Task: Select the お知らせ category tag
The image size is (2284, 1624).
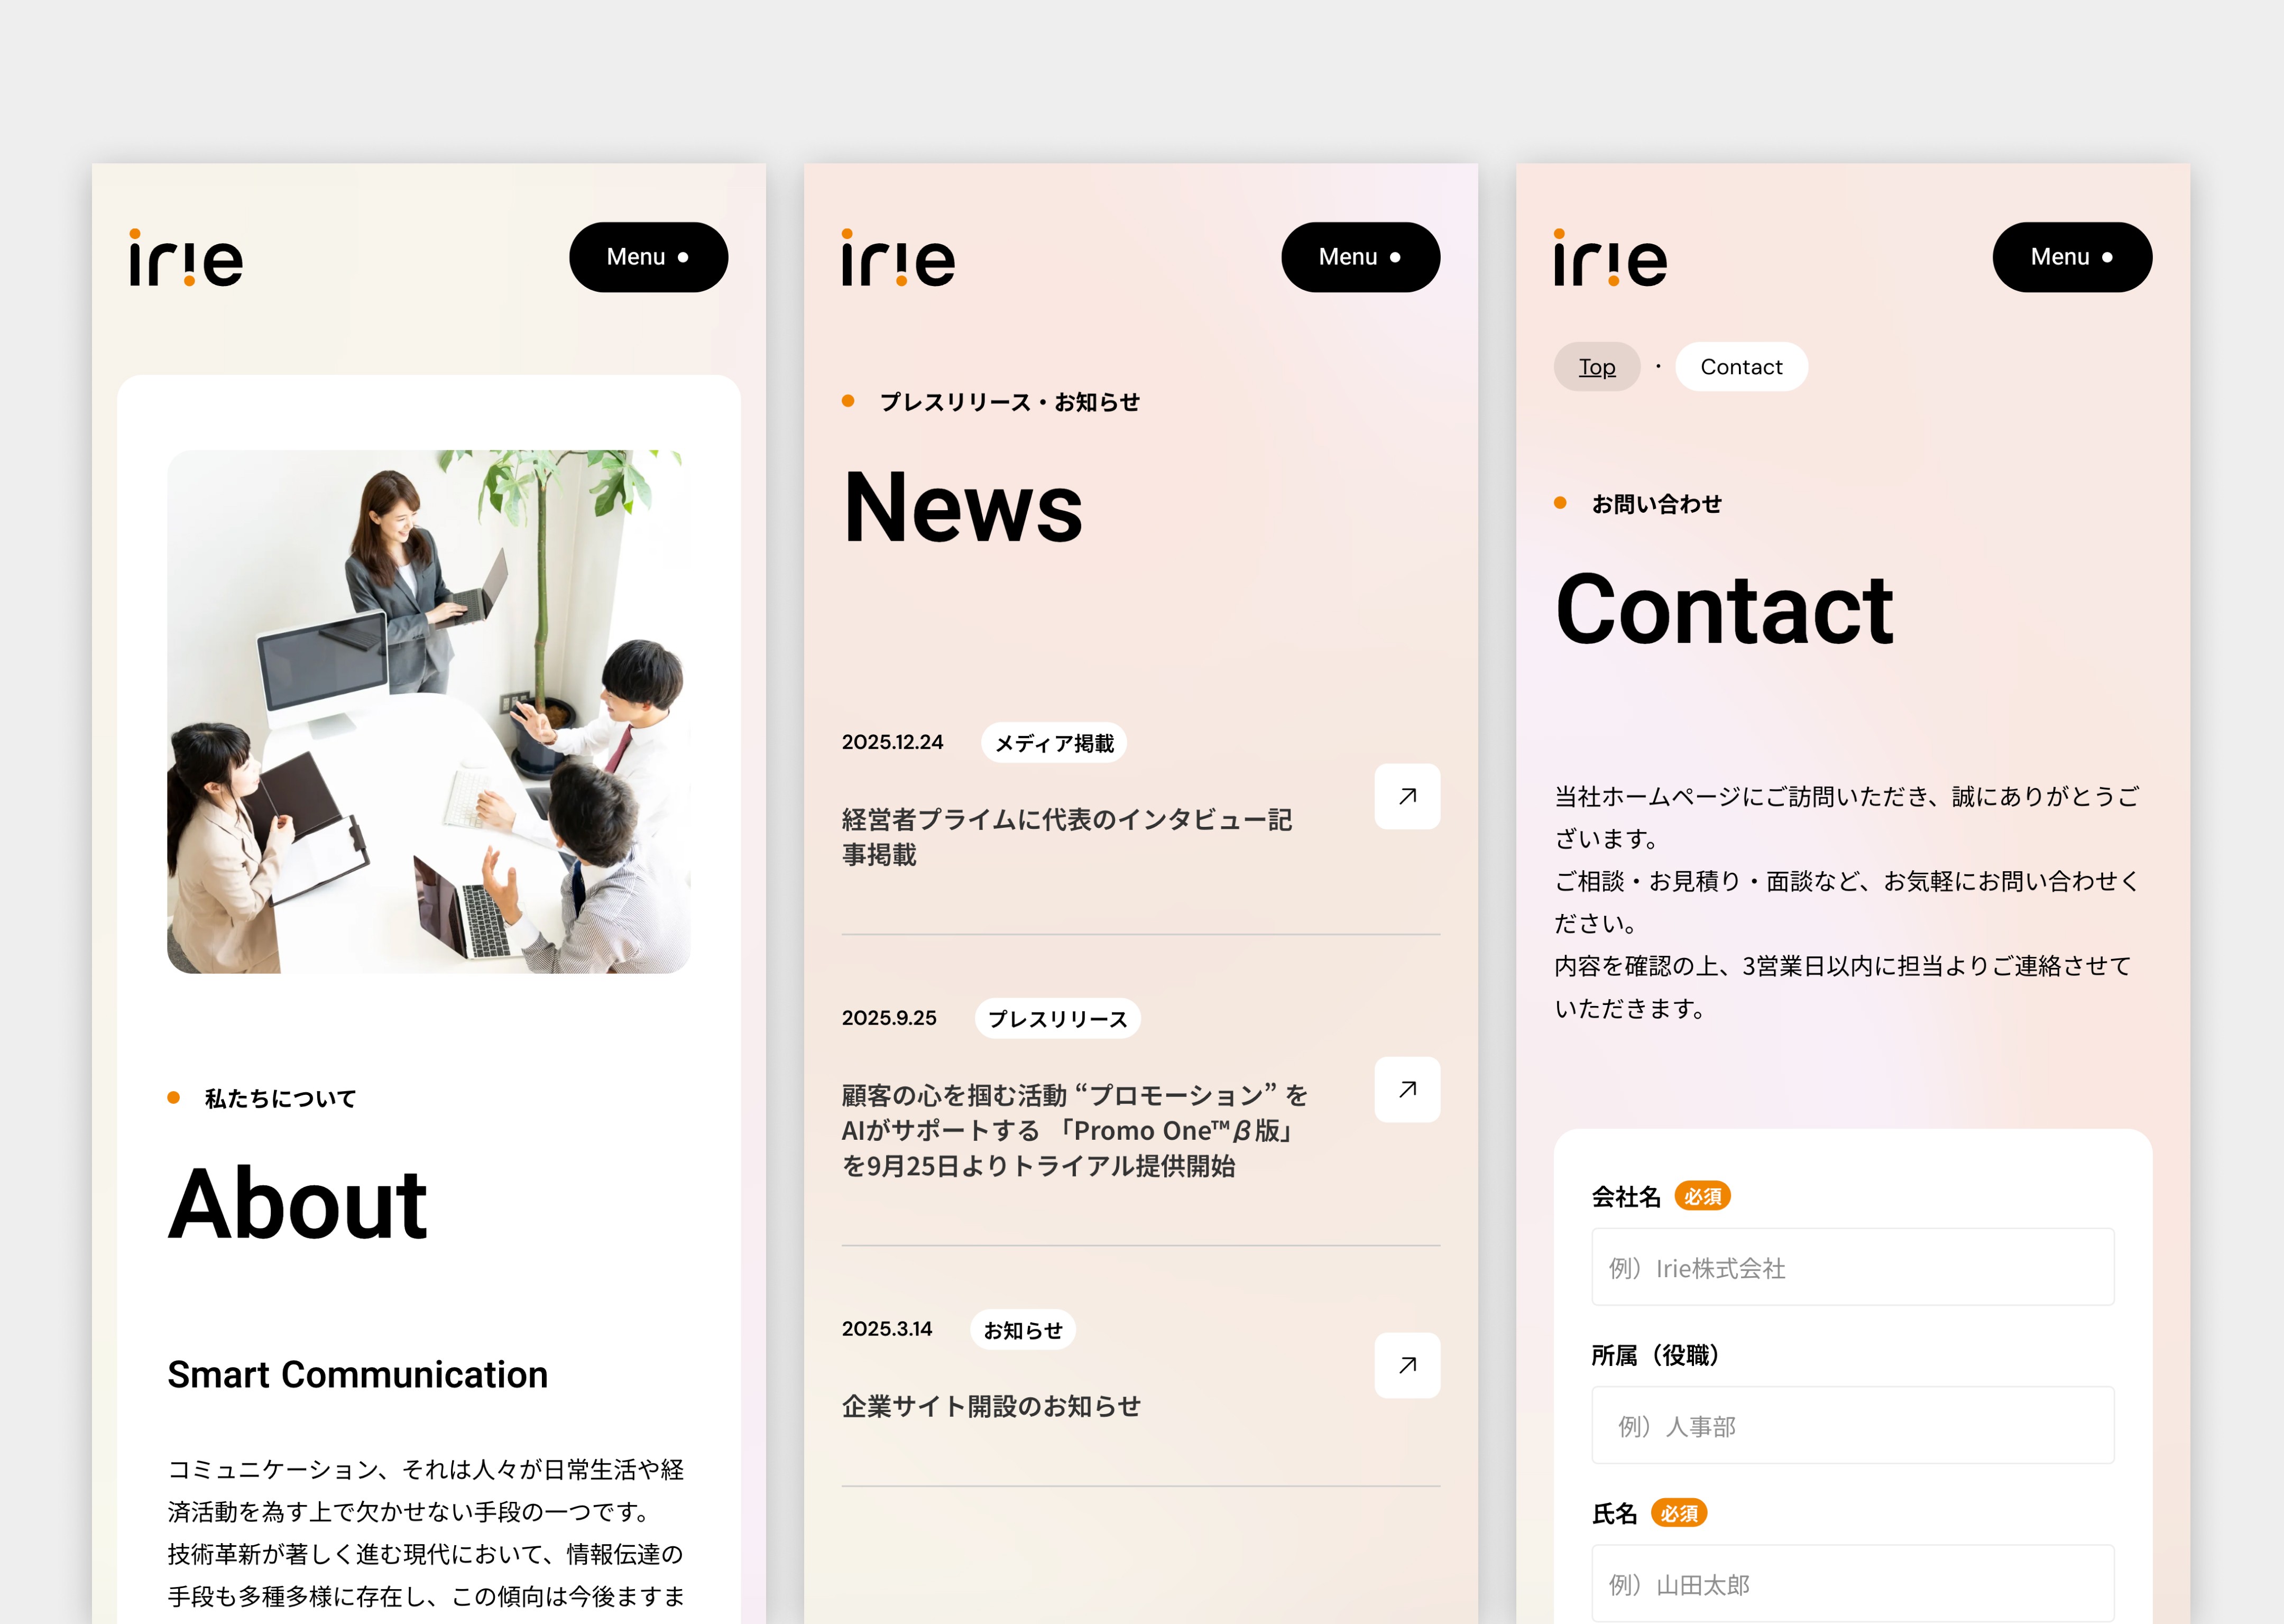Action: click(1022, 1330)
